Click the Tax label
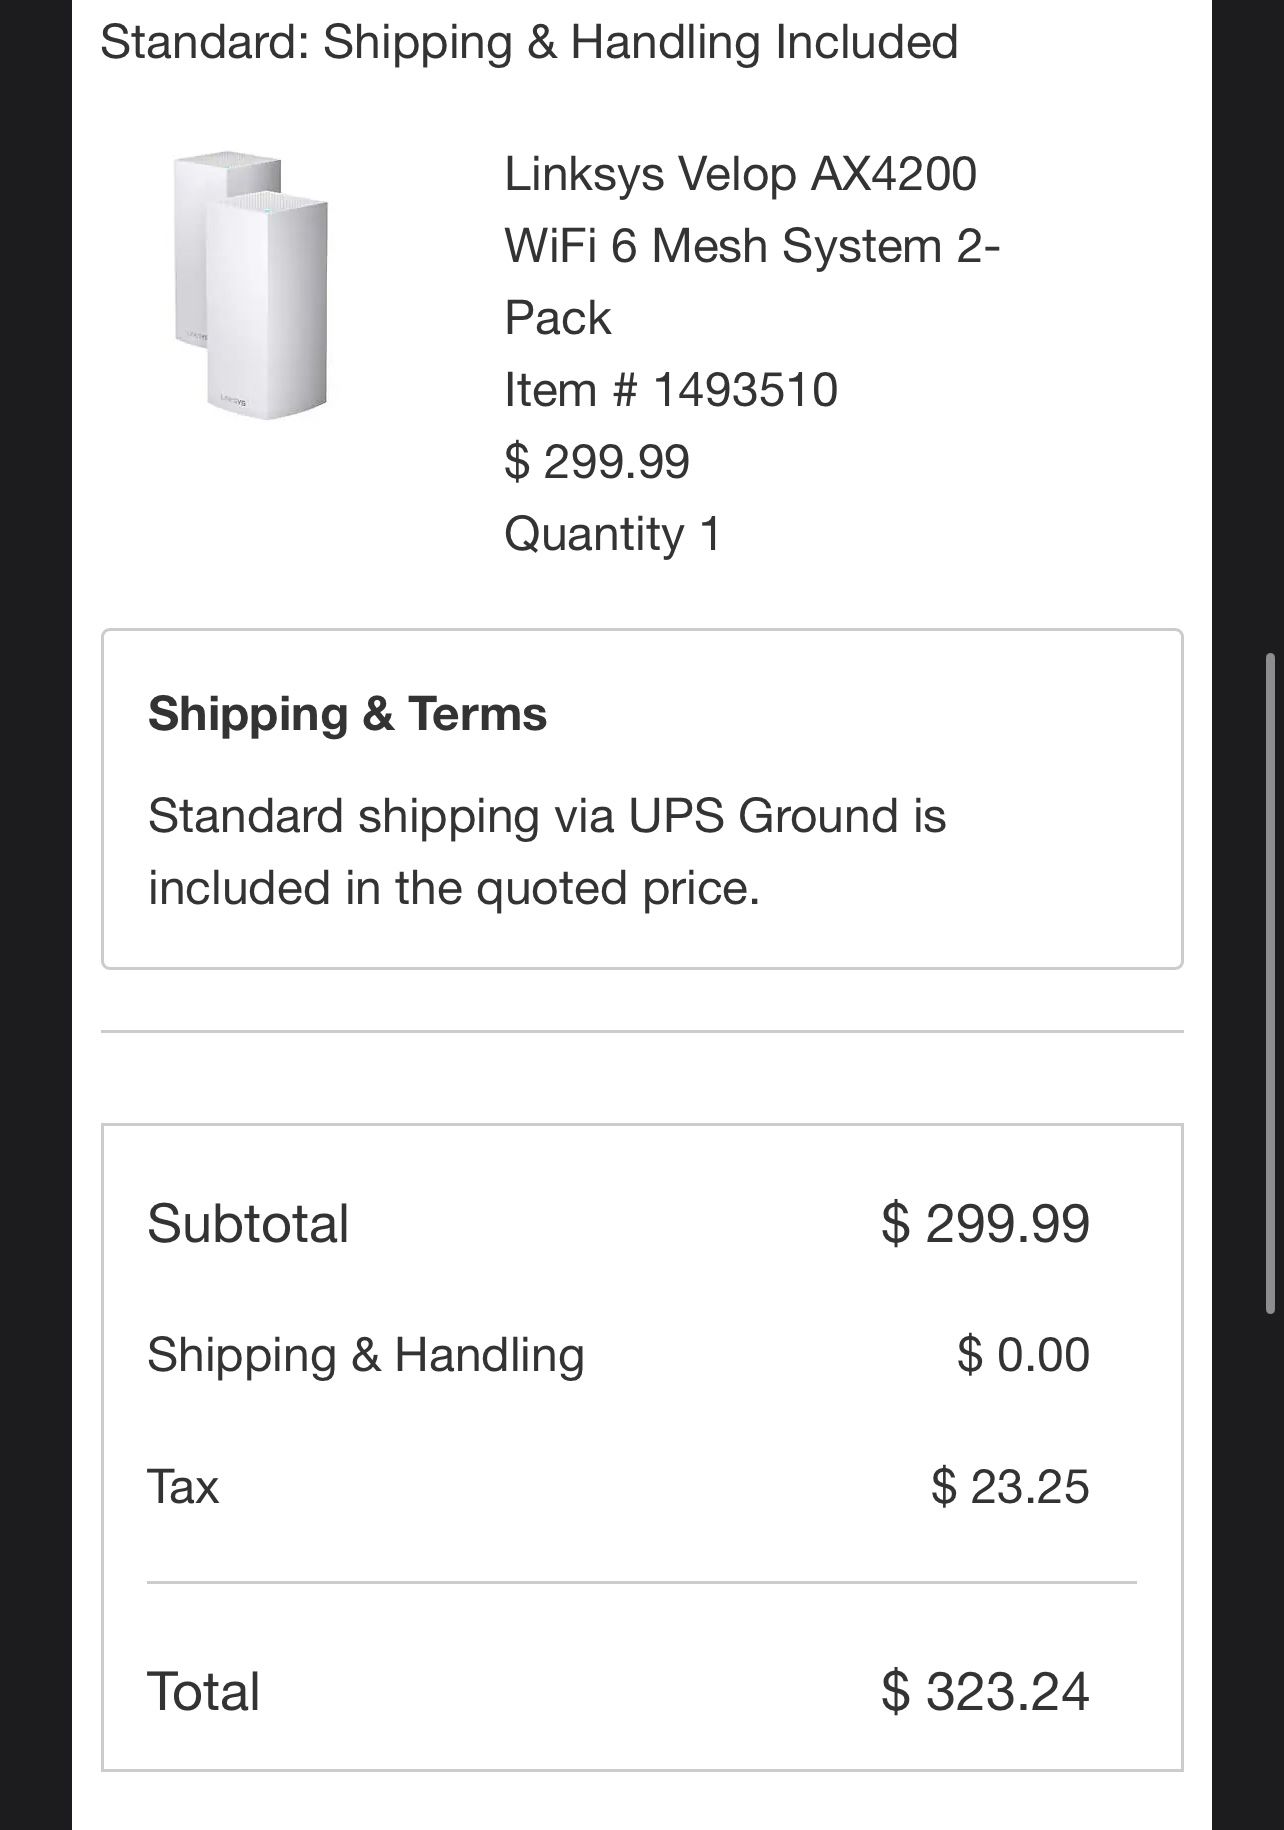 click(183, 1486)
